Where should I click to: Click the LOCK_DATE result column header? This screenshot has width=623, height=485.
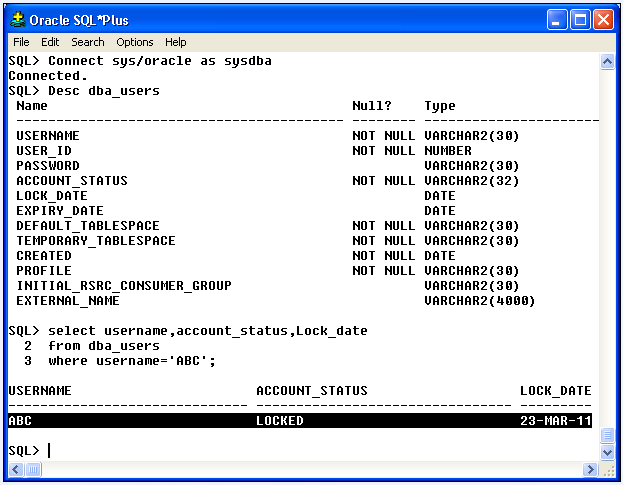(556, 390)
